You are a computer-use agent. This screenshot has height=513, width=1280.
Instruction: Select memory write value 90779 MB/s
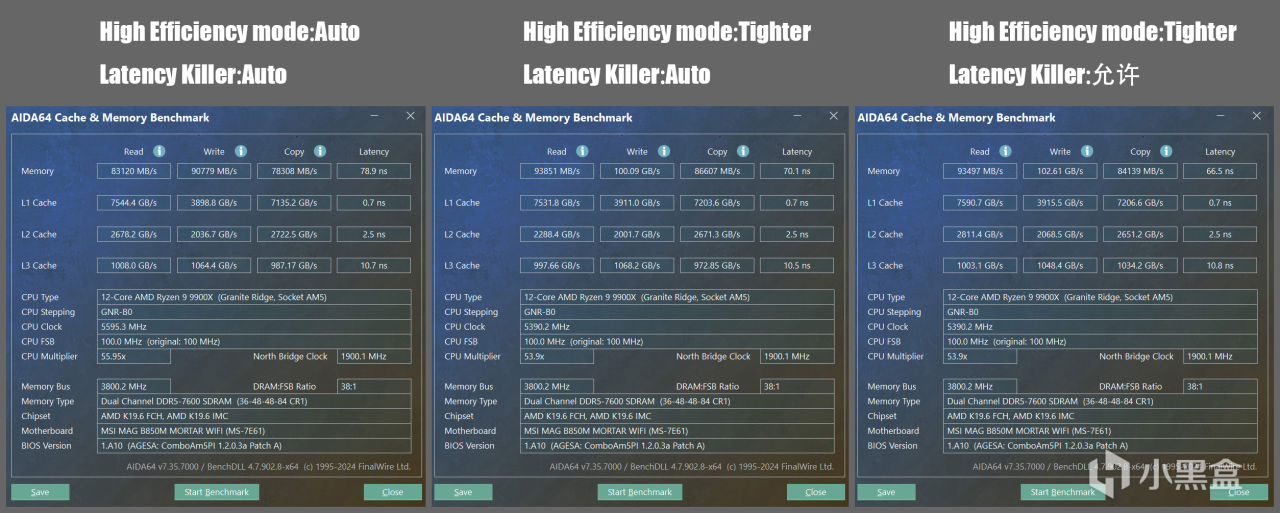[214, 171]
